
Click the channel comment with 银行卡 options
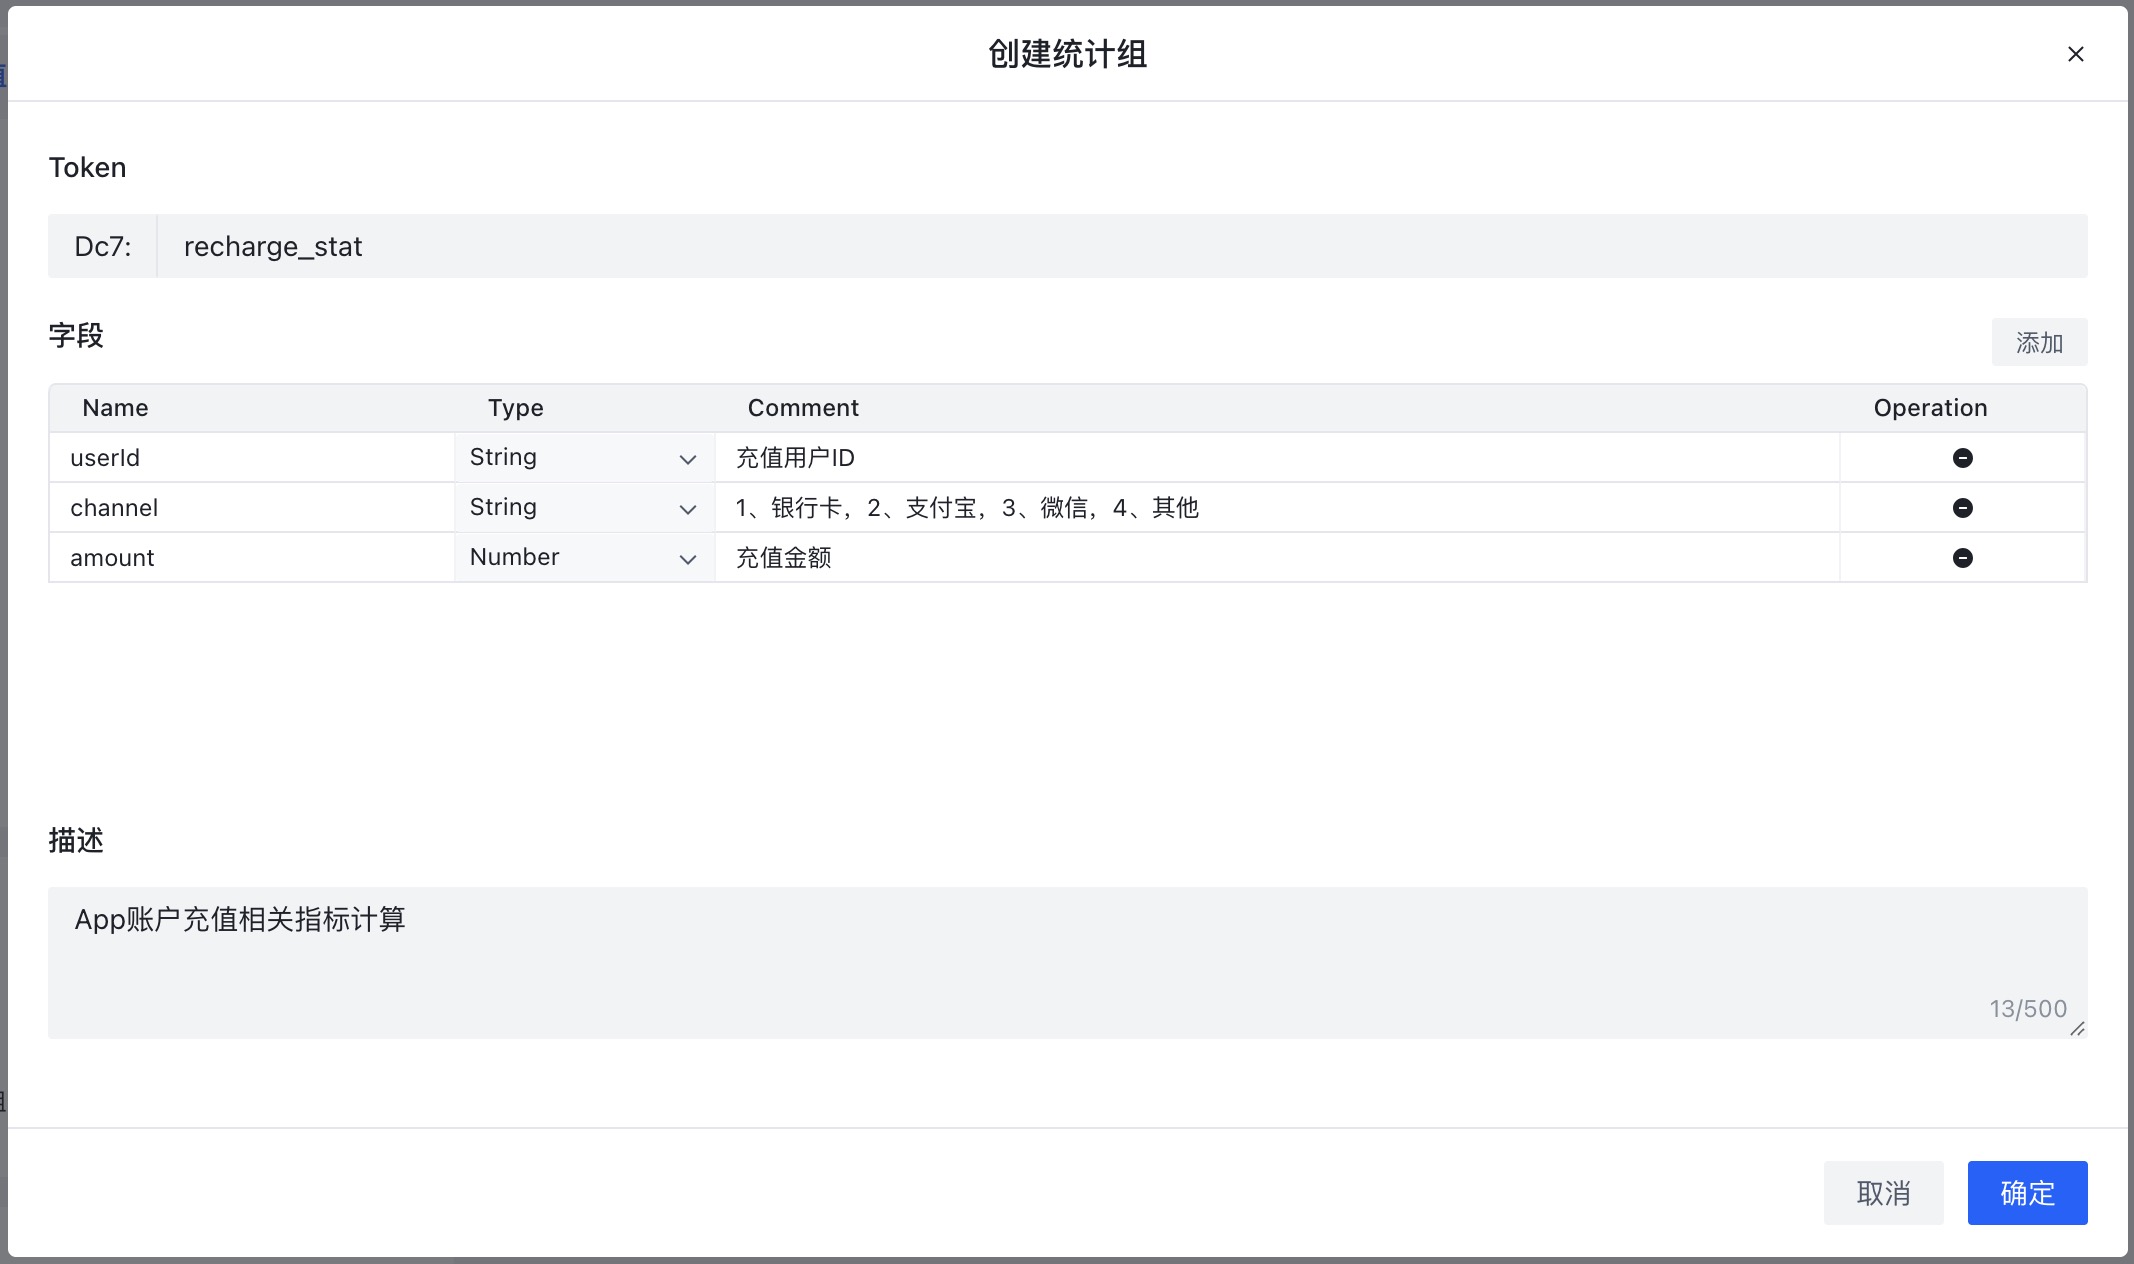point(1276,508)
